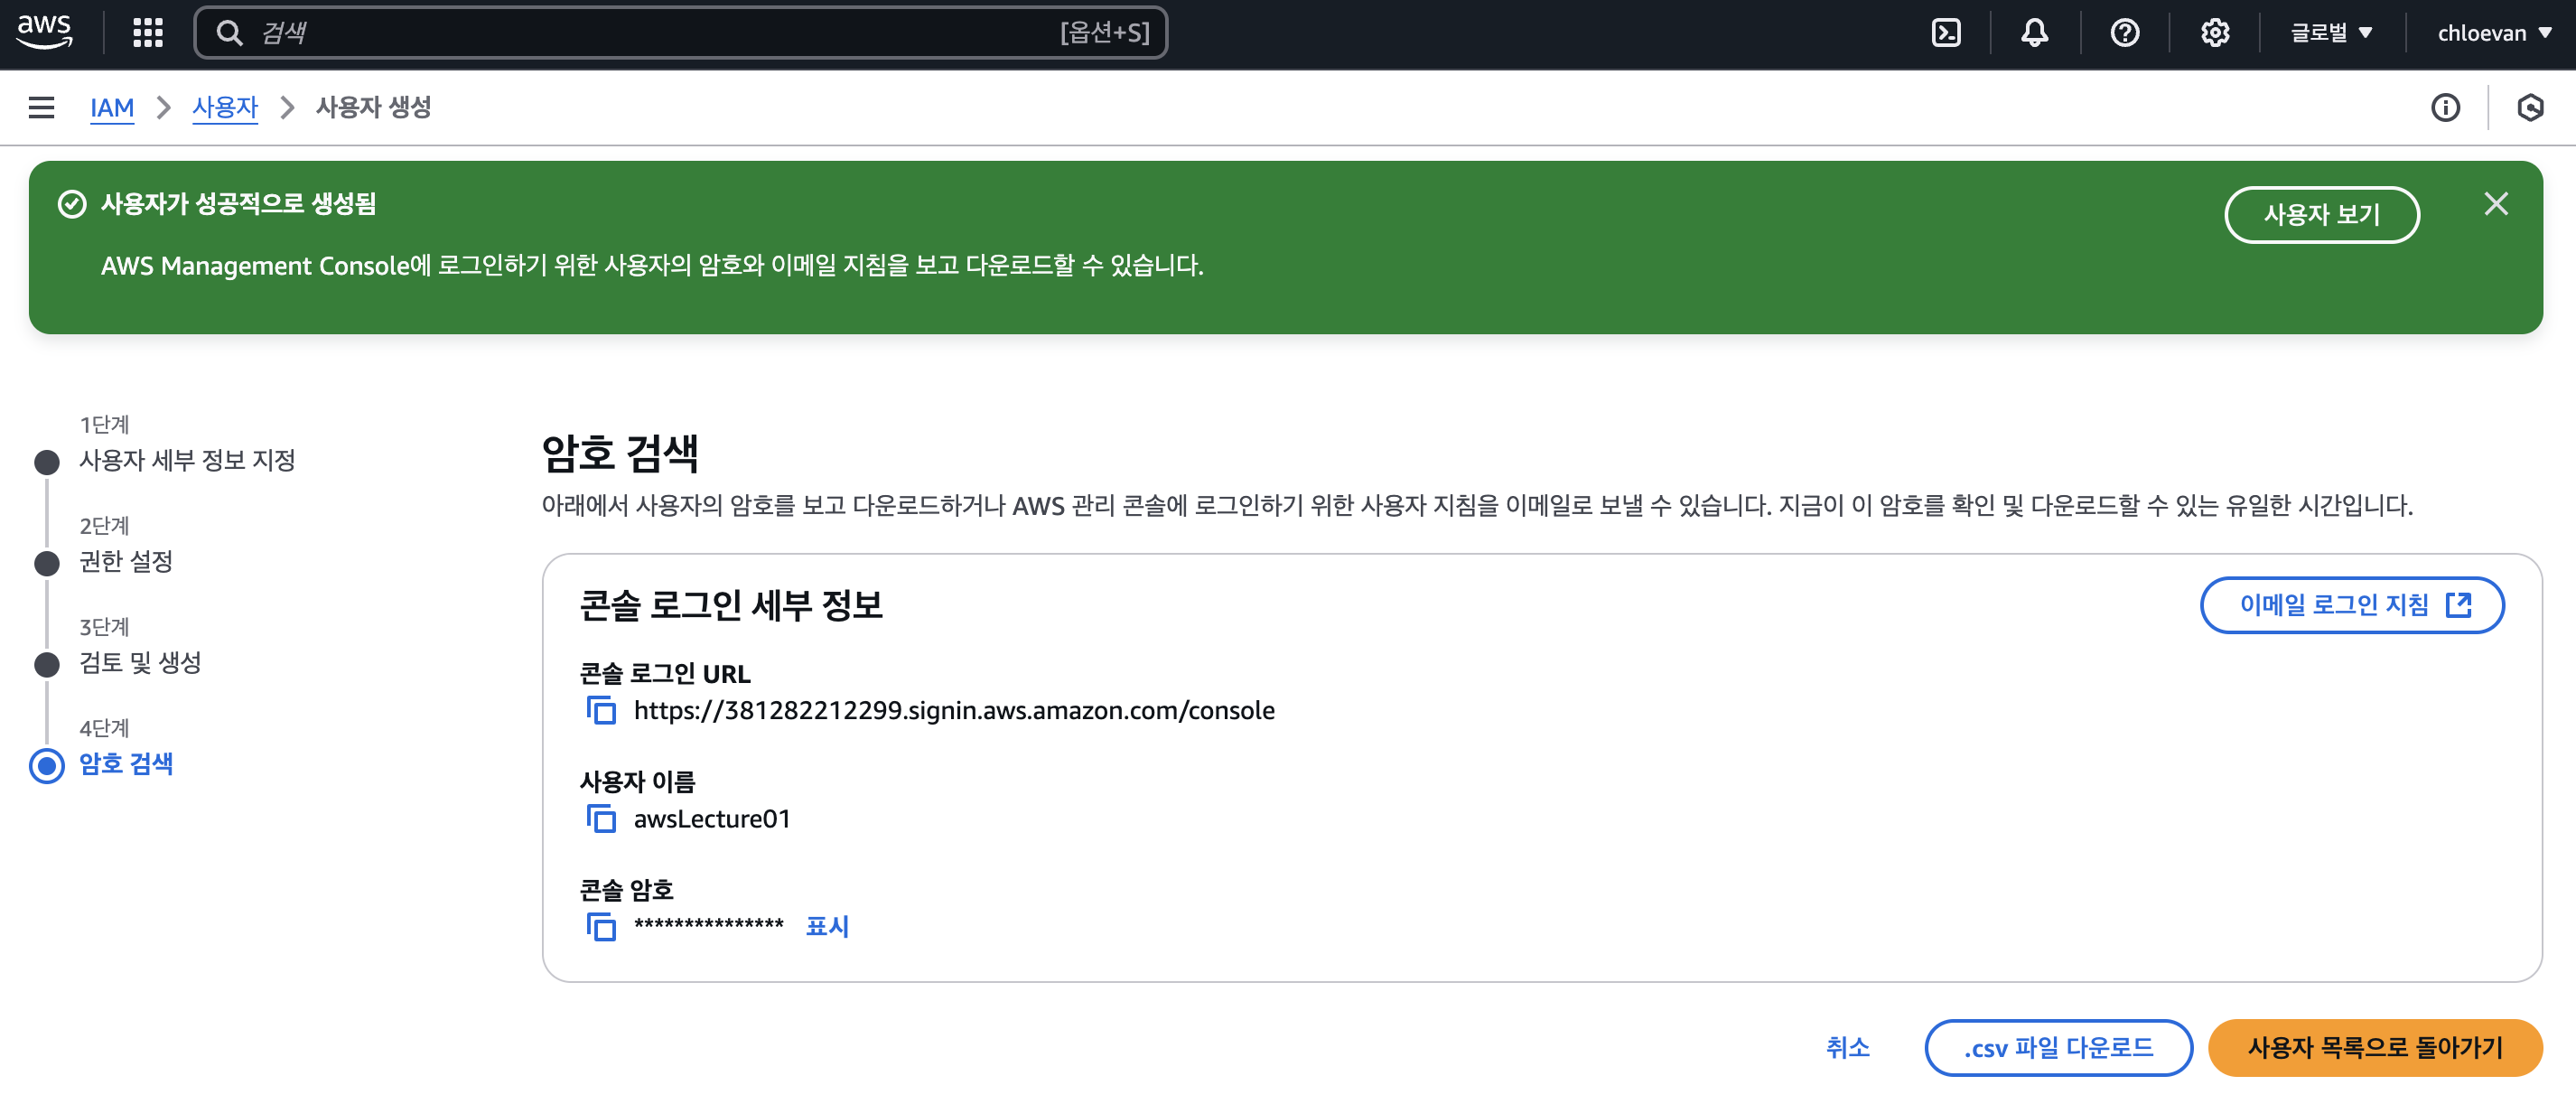The image size is (2576, 1104).
Task: Copy the console sign-in URL
Action: click(601, 710)
